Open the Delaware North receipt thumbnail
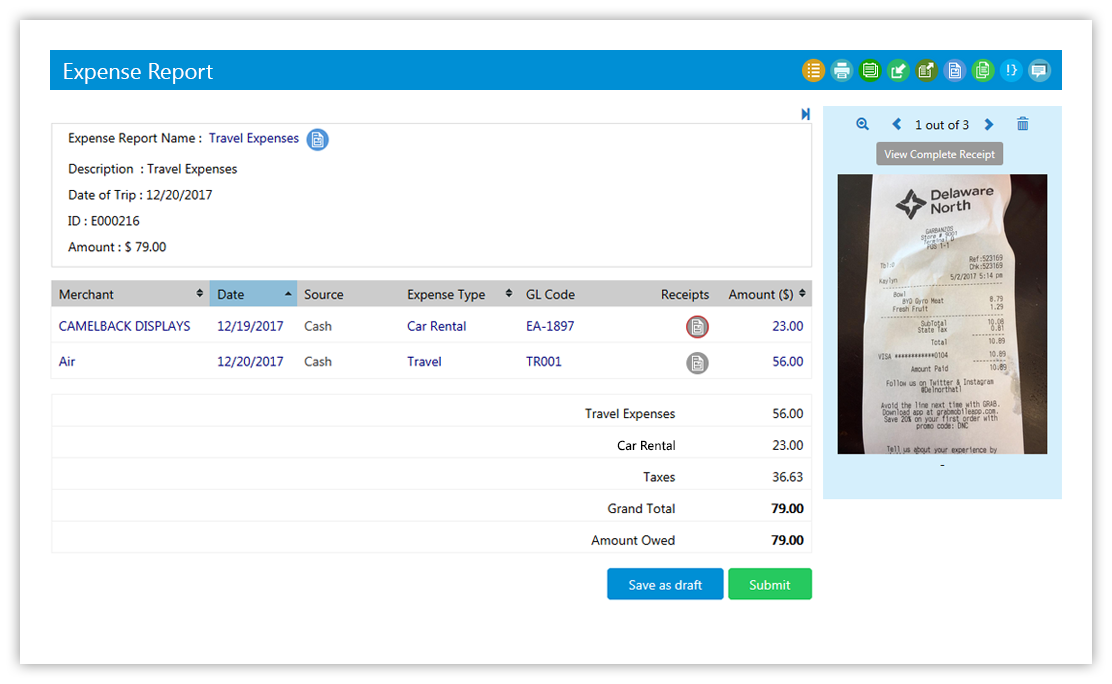1112x684 pixels. (942, 314)
